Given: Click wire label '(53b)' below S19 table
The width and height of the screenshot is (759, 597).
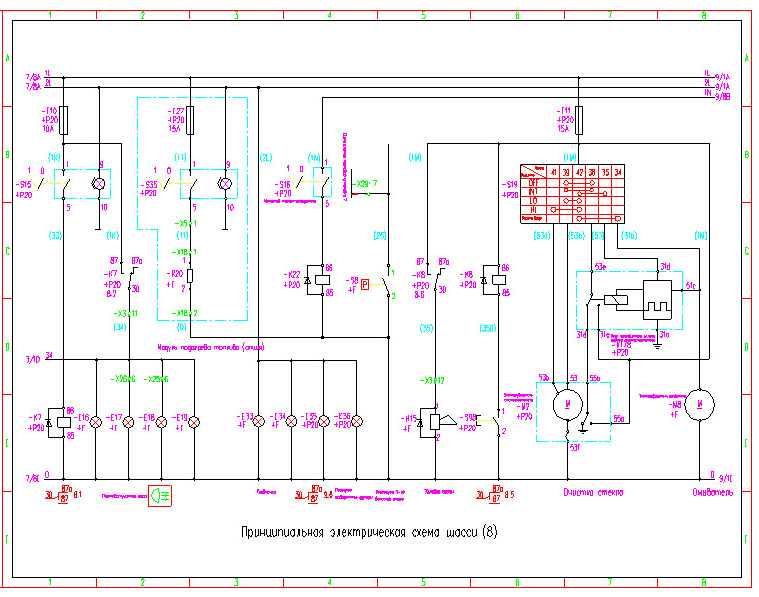Looking at the screenshot, I should [577, 236].
